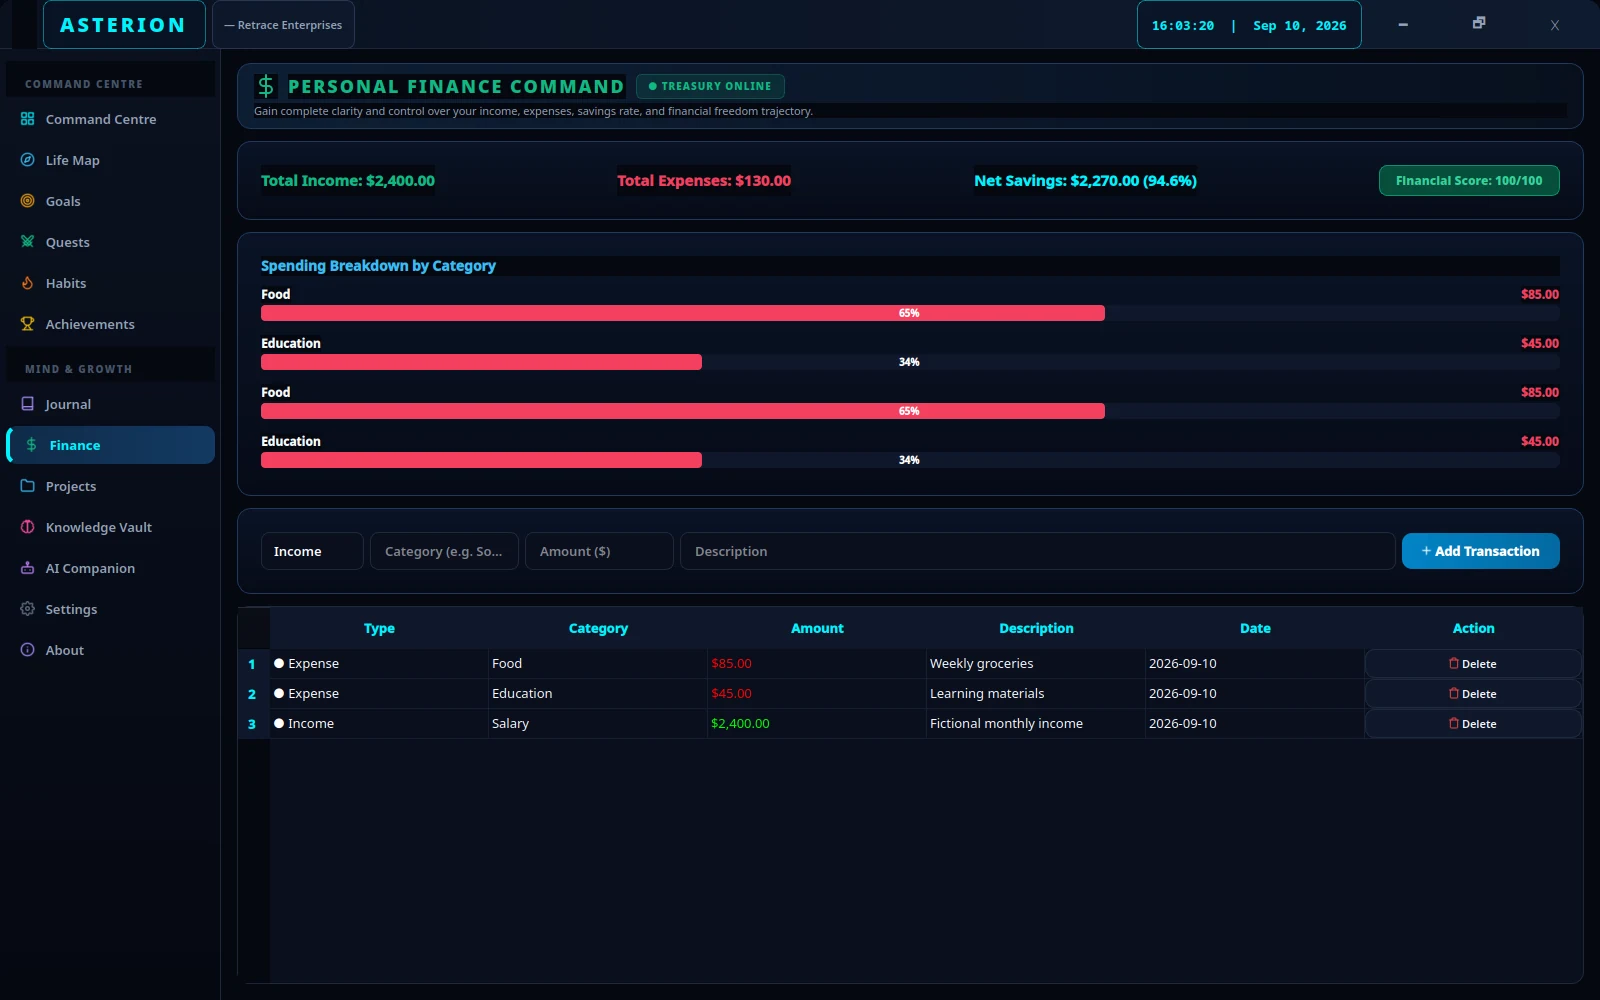Click the Achievements trophy icon

pyautogui.click(x=28, y=324)
